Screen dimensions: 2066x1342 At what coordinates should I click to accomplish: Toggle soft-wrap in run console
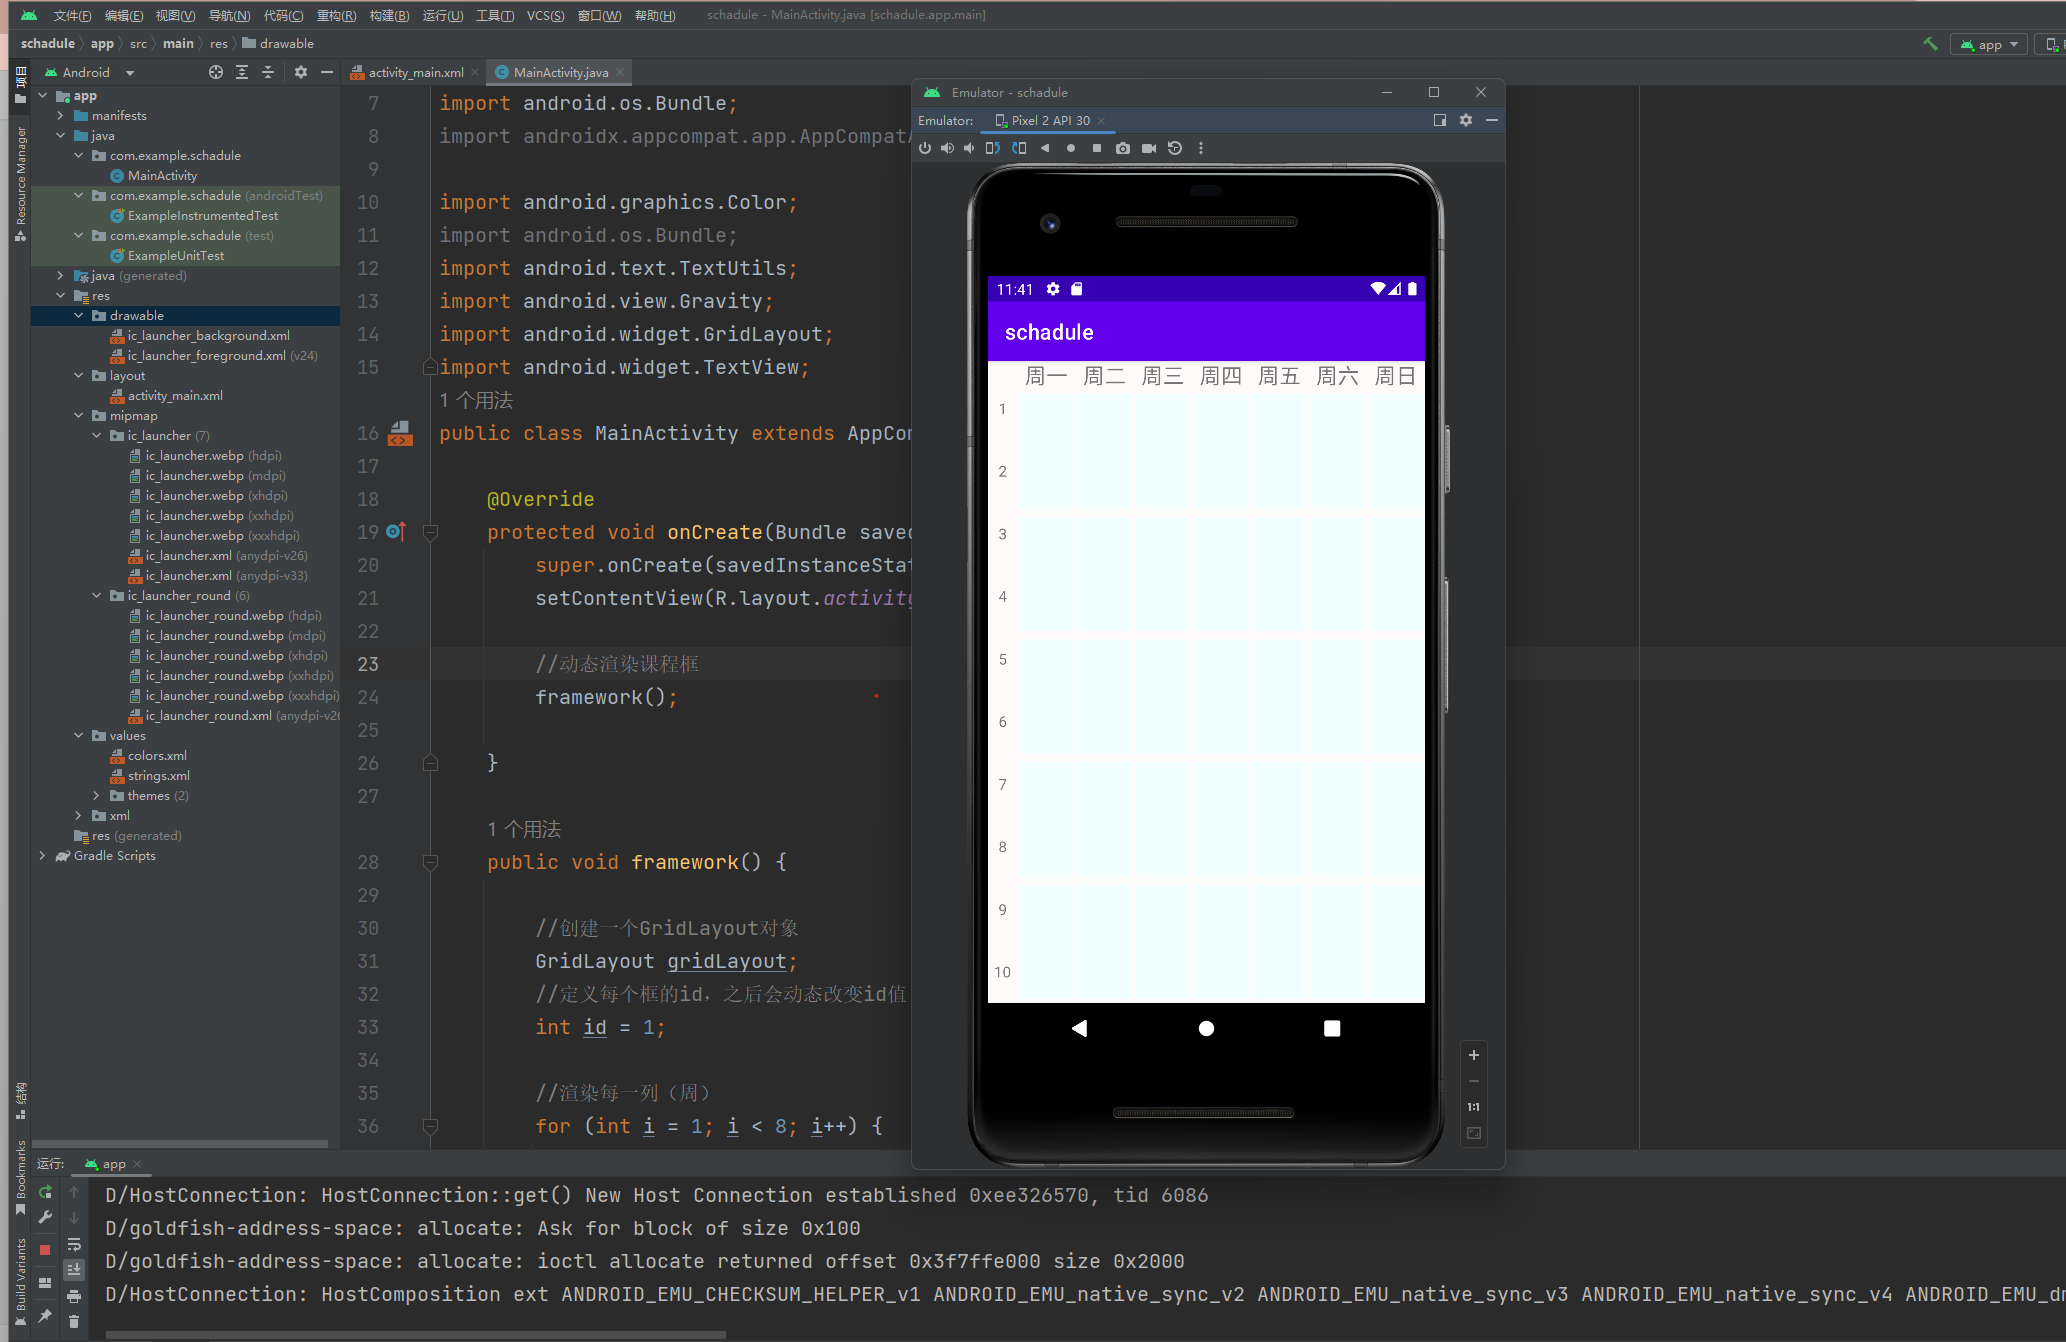click(x=74, y=1244)
